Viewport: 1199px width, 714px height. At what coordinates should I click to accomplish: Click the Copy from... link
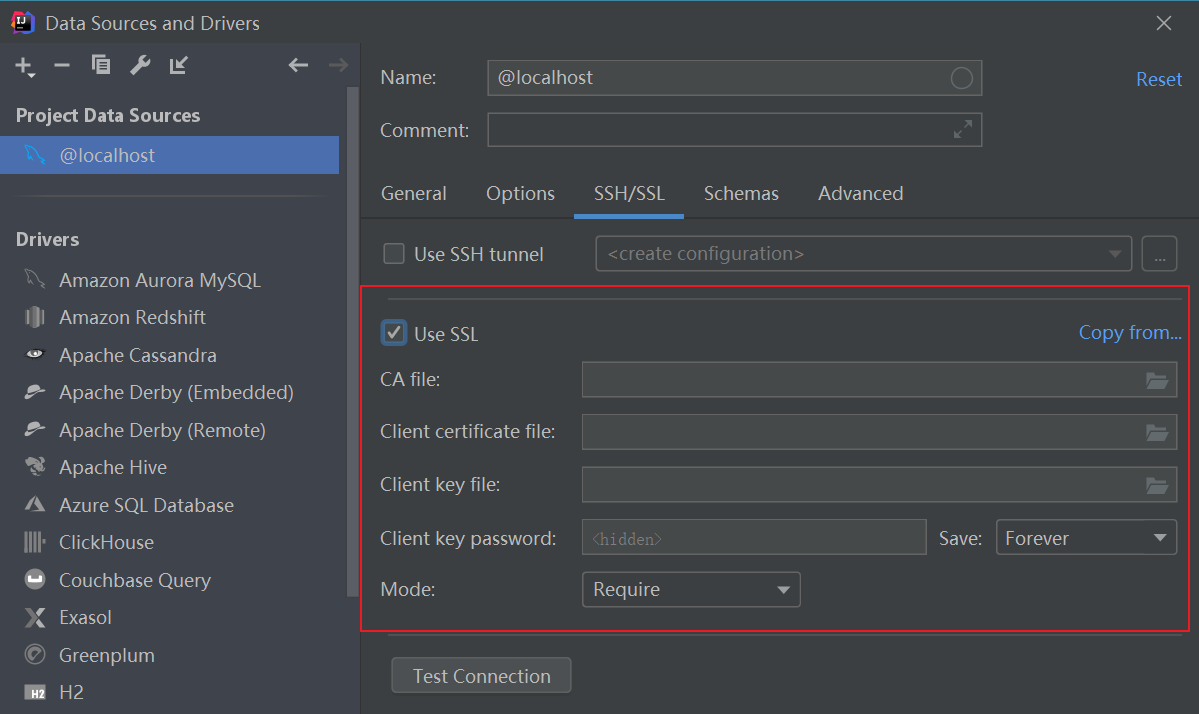(x=1130, y=333)
